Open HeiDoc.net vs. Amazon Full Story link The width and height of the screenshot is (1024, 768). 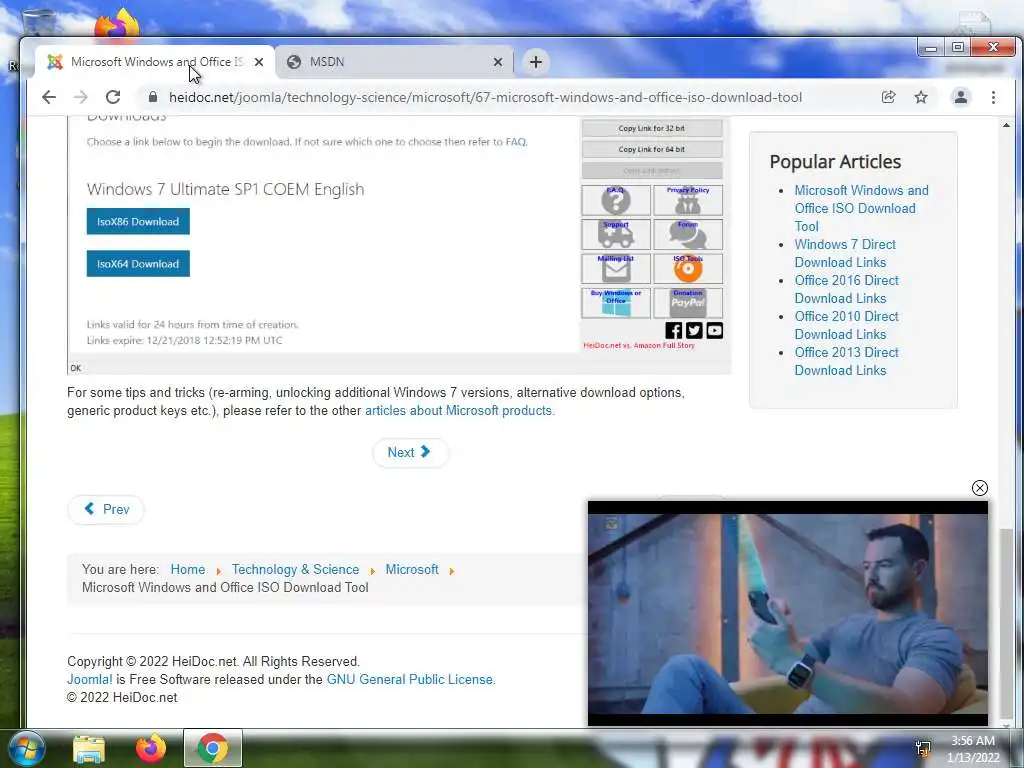pos(639,345)
